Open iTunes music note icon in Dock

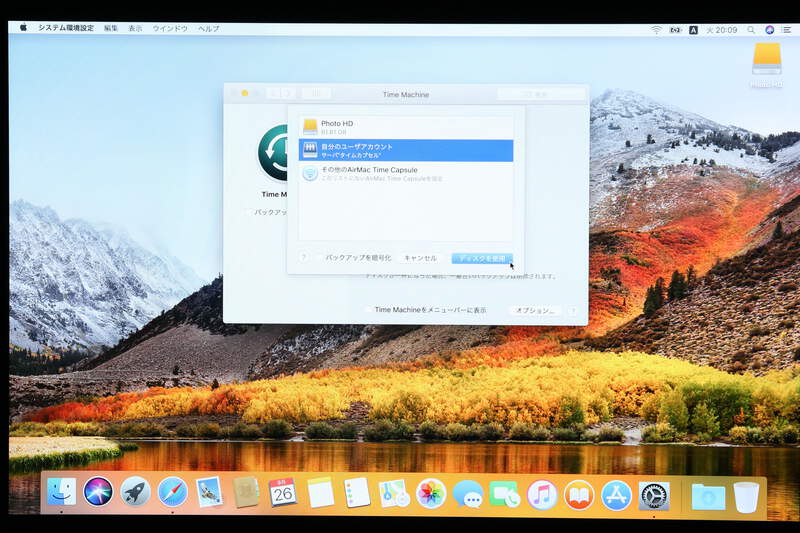click(x=542, y=495)
